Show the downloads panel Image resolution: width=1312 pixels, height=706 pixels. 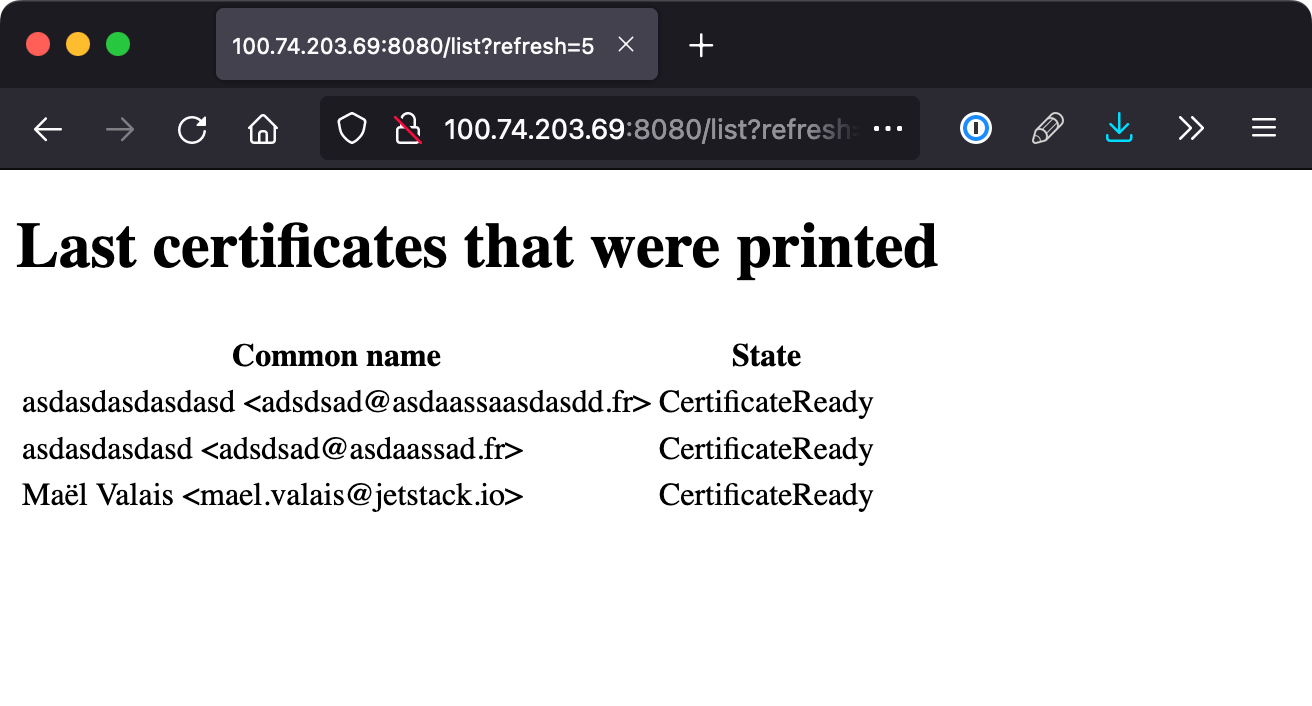[1119, 129]
